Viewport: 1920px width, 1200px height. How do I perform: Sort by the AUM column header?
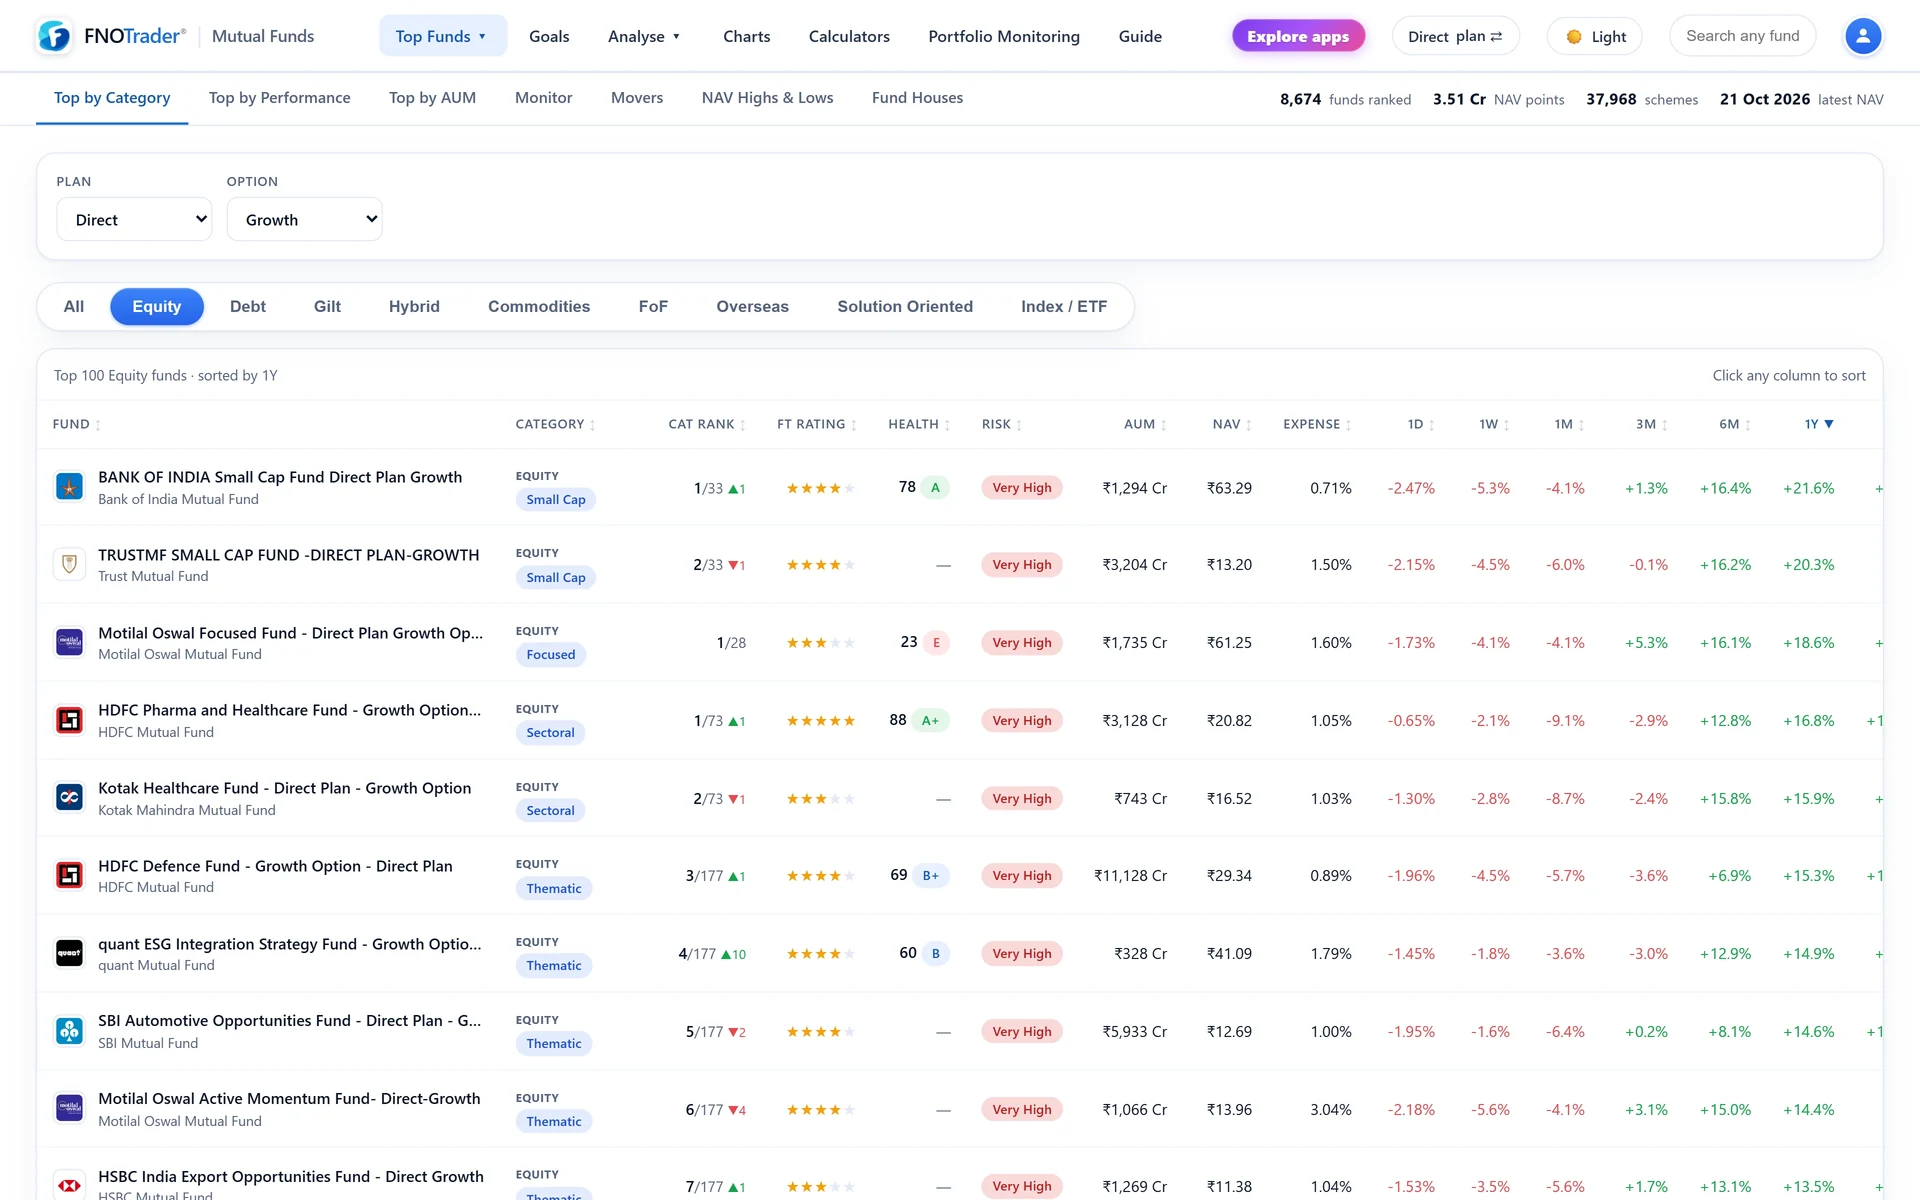coord(1145,424)
